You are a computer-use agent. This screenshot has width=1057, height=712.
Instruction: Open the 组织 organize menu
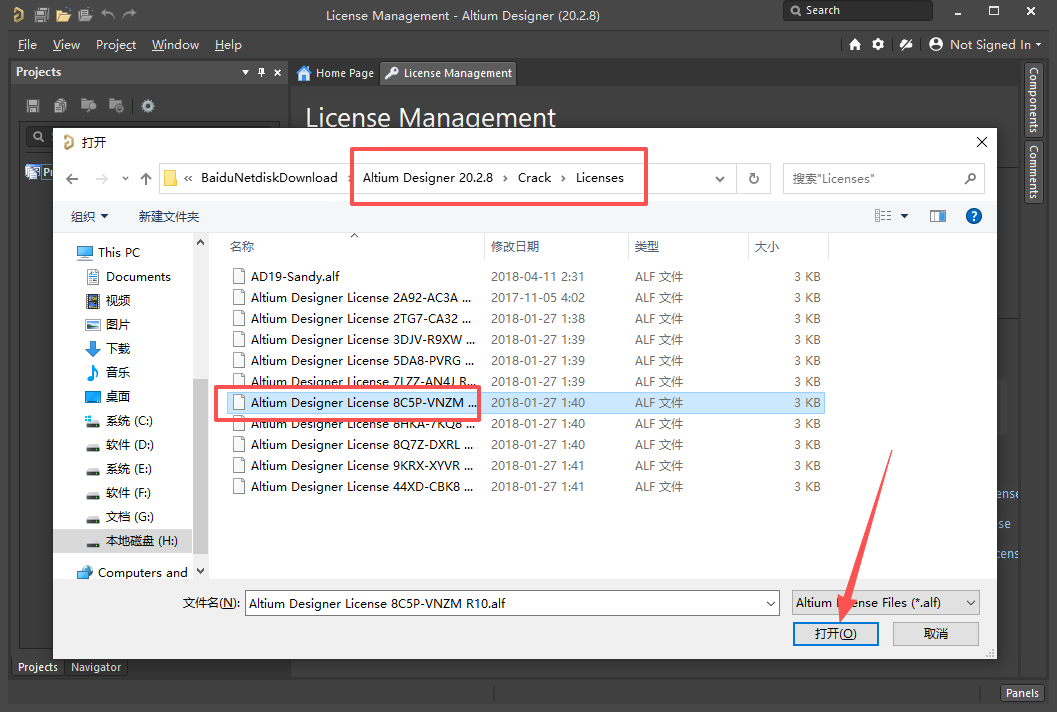[90, 216]
